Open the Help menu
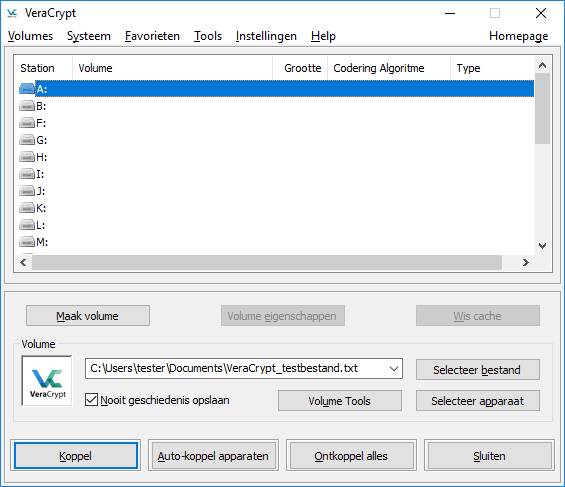The width and height of the screenshot is (565, 487). tap(323, 36)
